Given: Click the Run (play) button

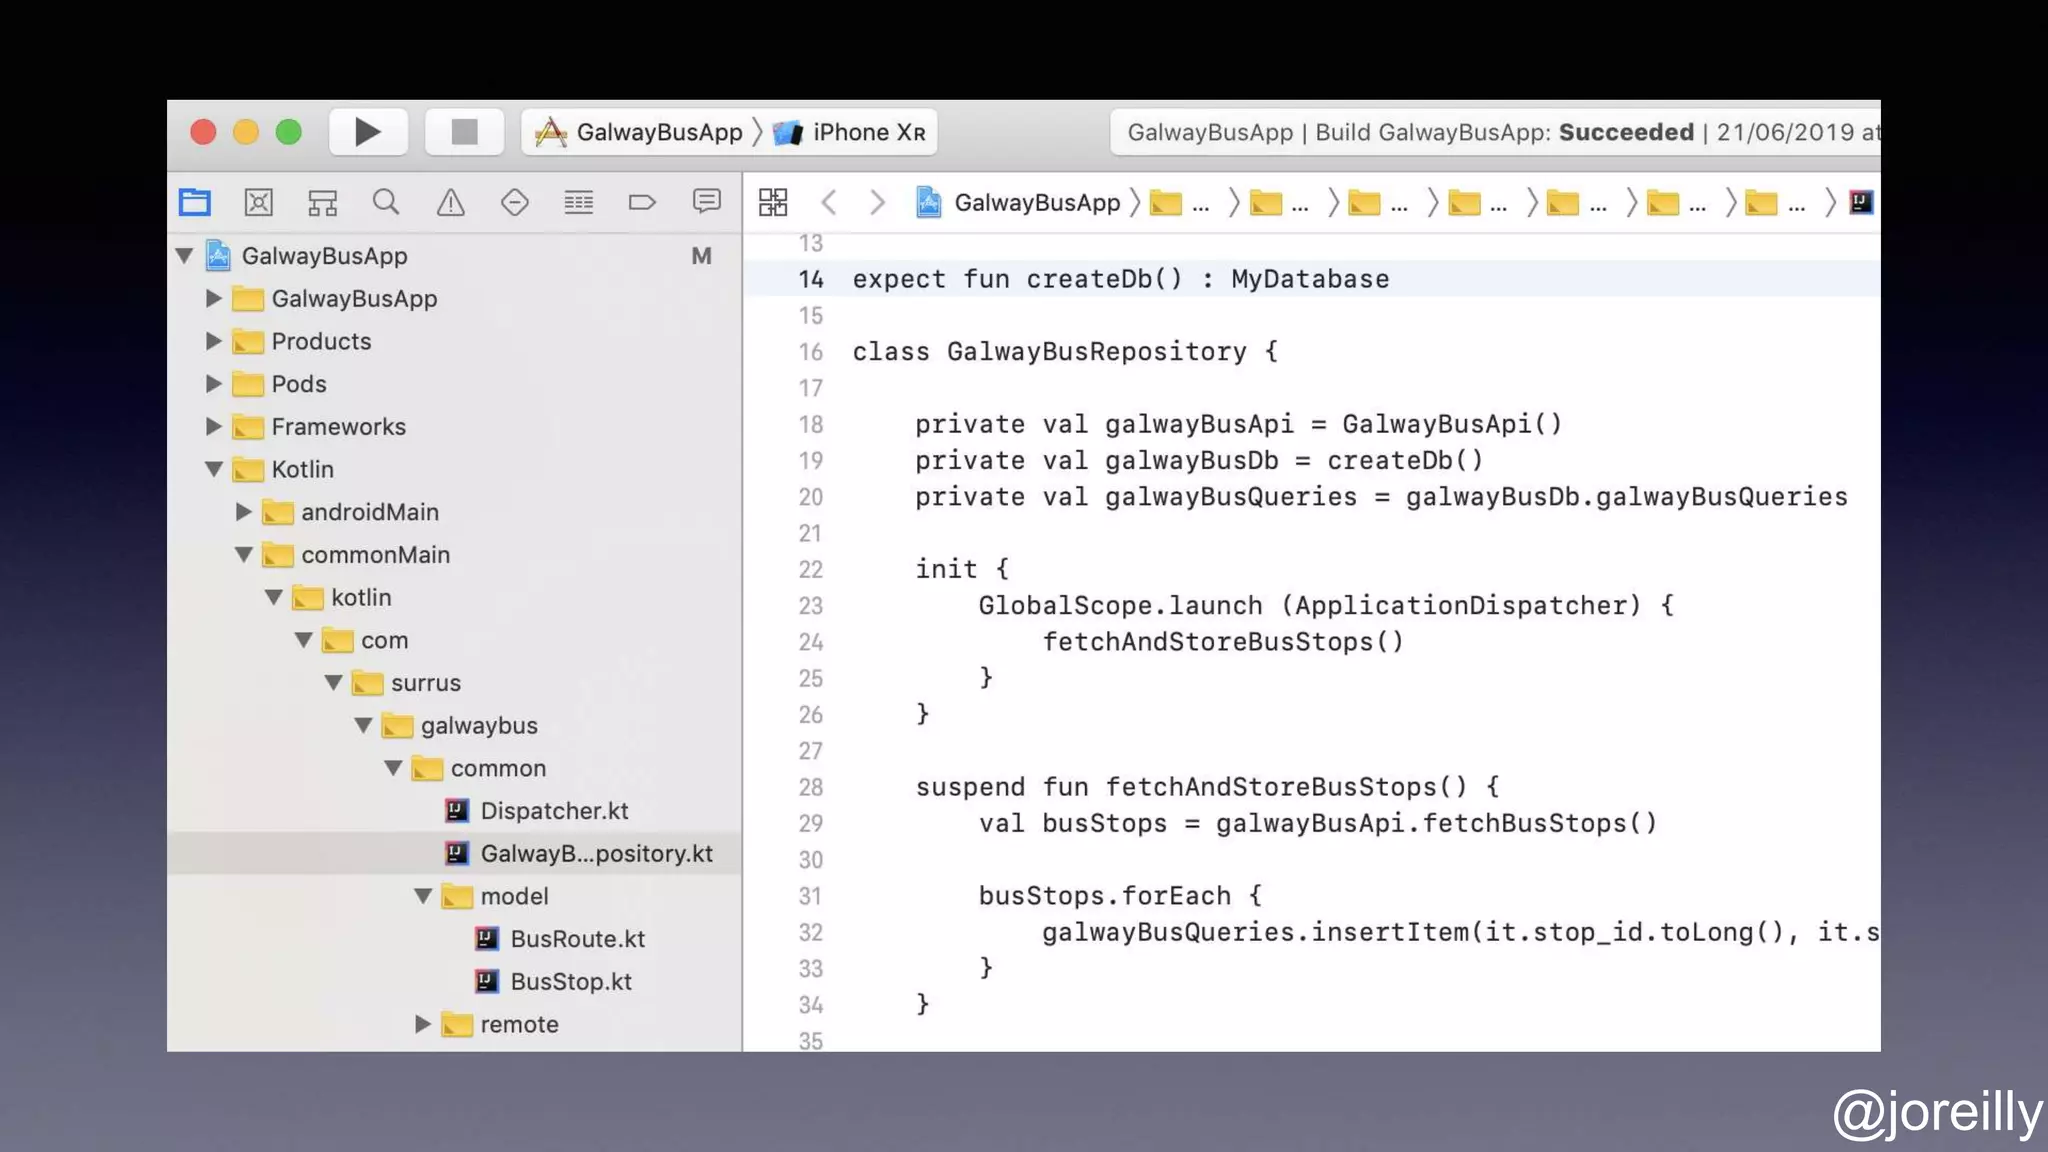Looking at the screenshot, I should coord(367,132).
